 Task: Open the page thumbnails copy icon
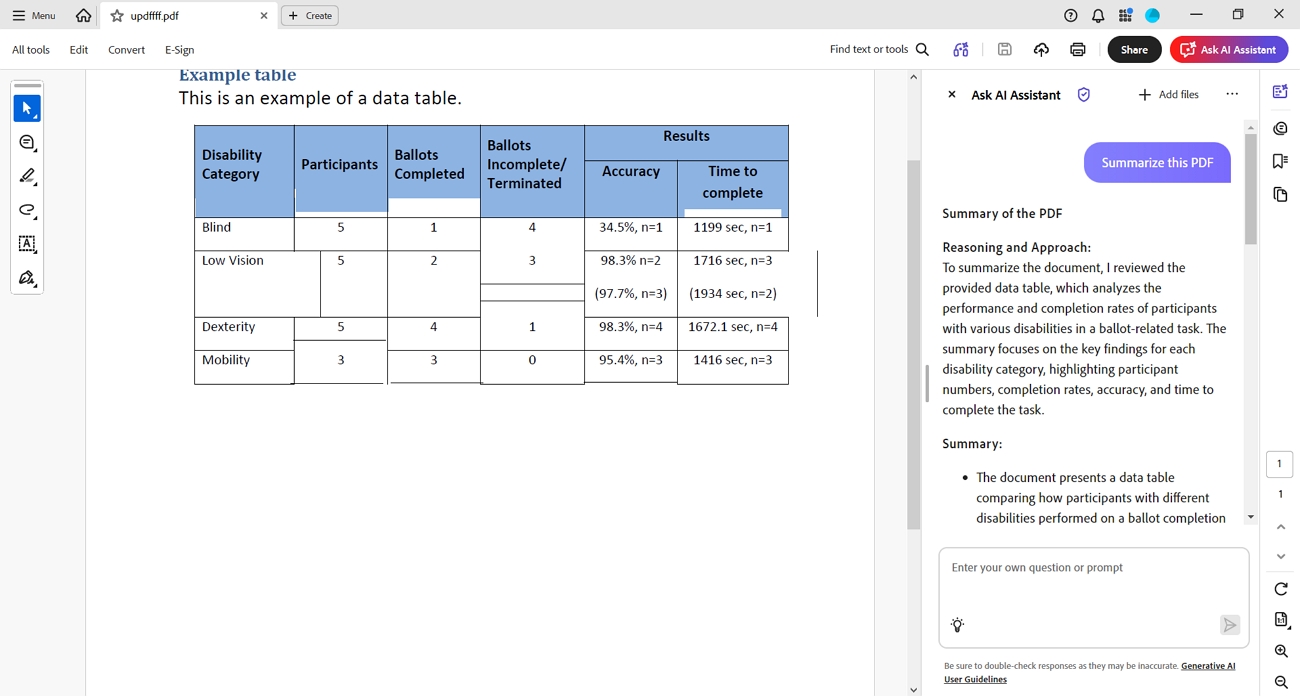tap(1280, 194)
